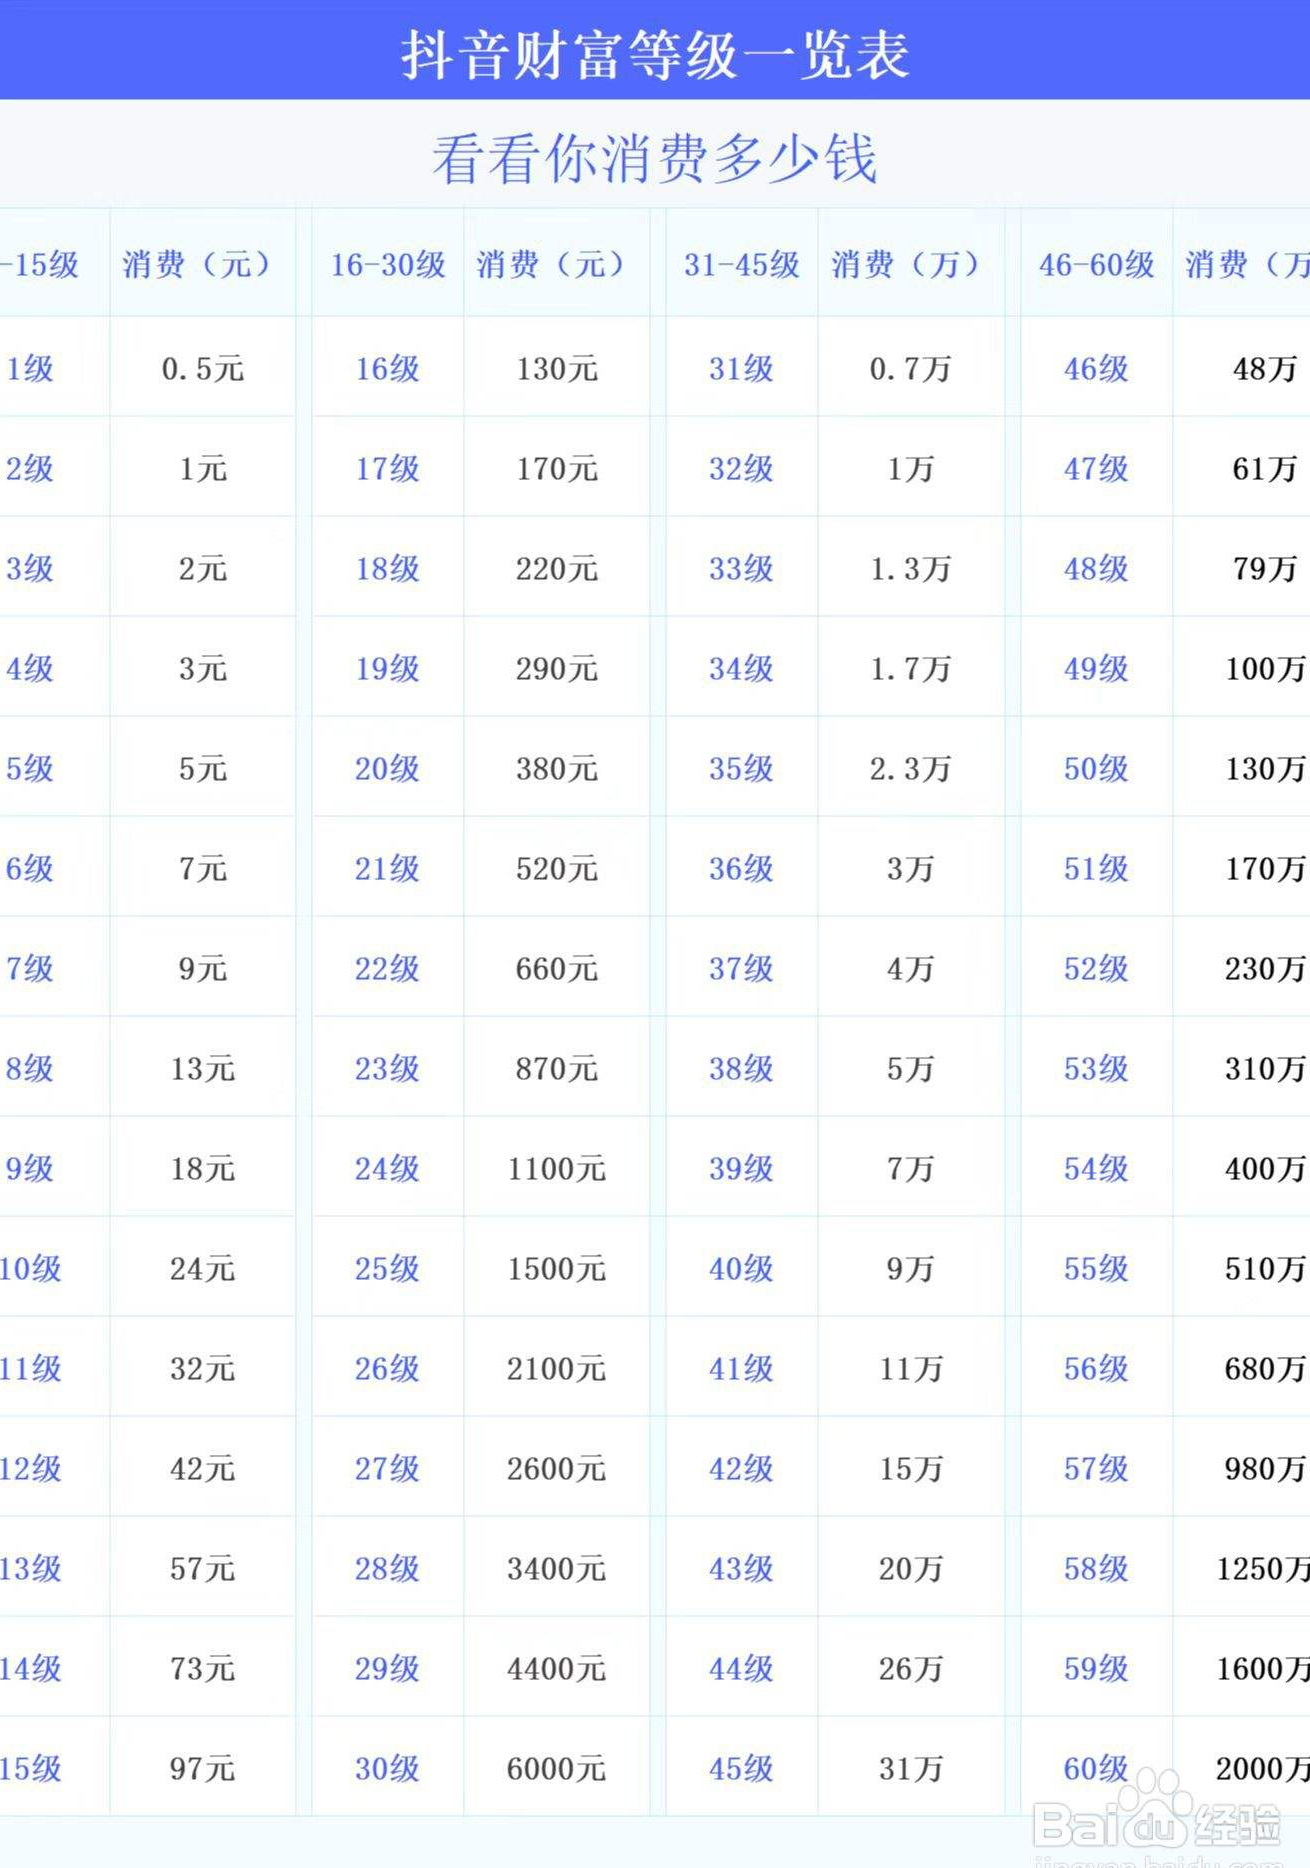Click the '290元' value
Image resolution: width=1310 pixels, height=1868 pixels.
[x=557, y=669]
